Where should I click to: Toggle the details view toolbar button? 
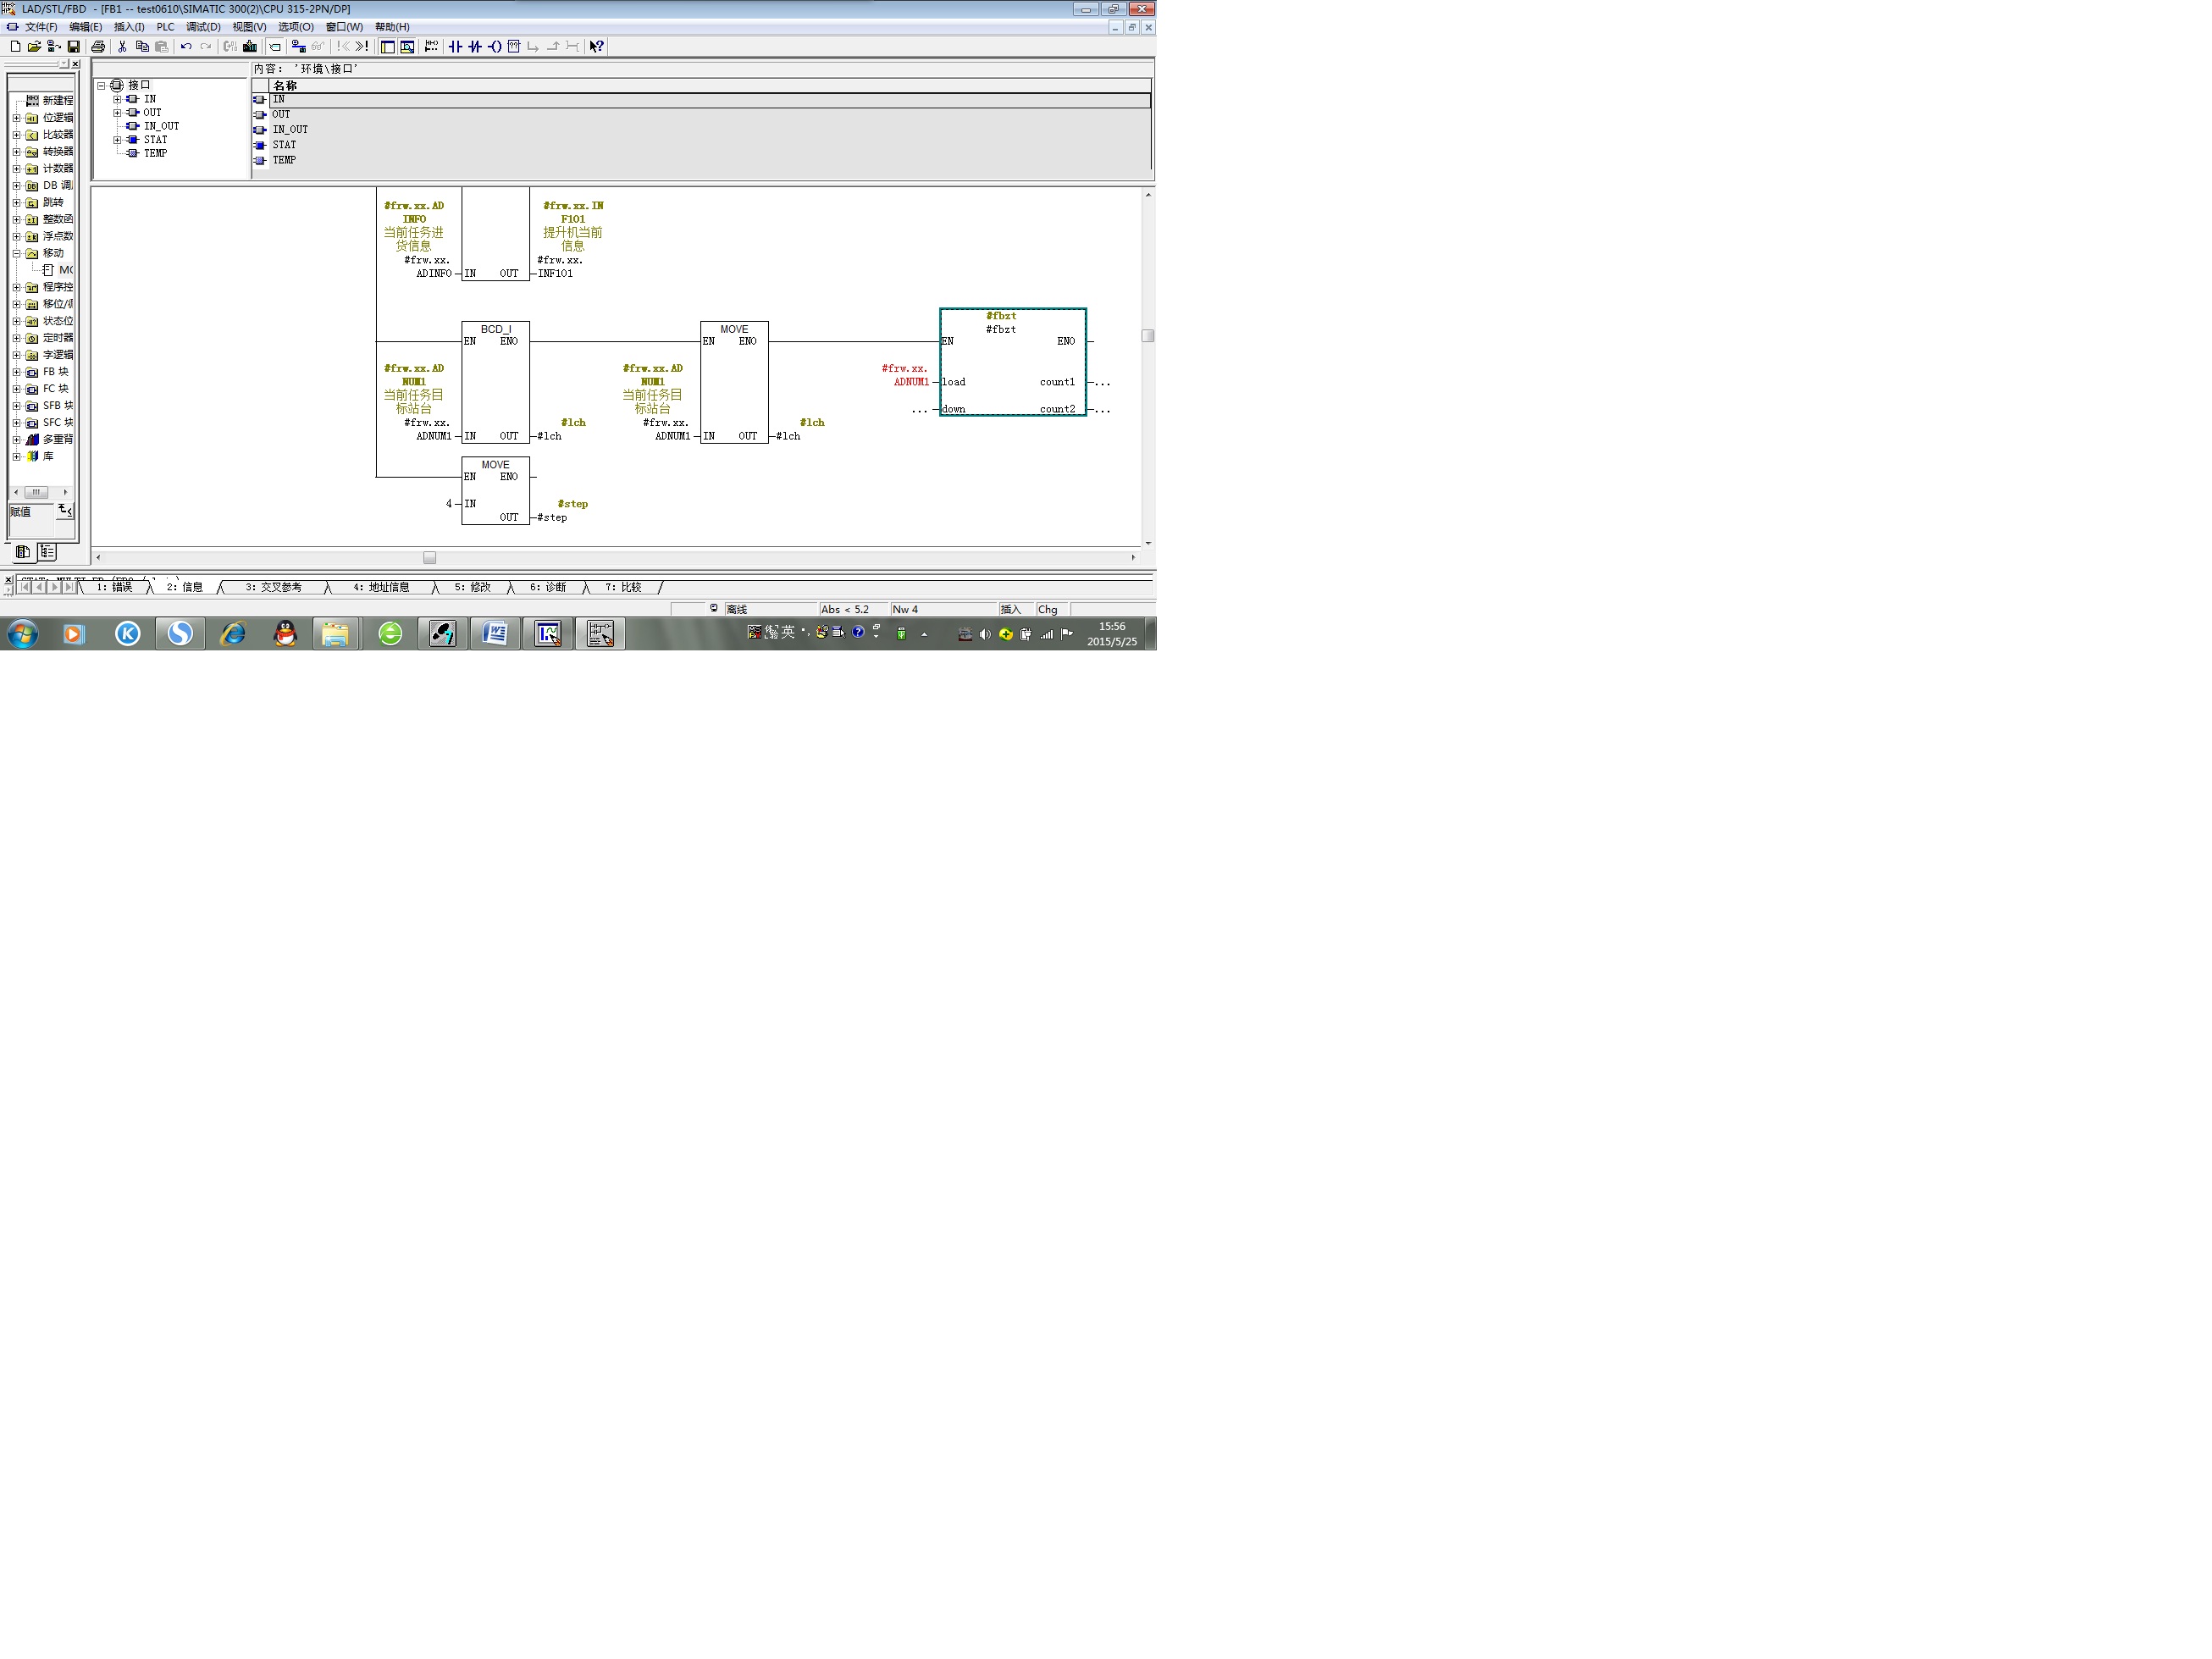point(407,47)
